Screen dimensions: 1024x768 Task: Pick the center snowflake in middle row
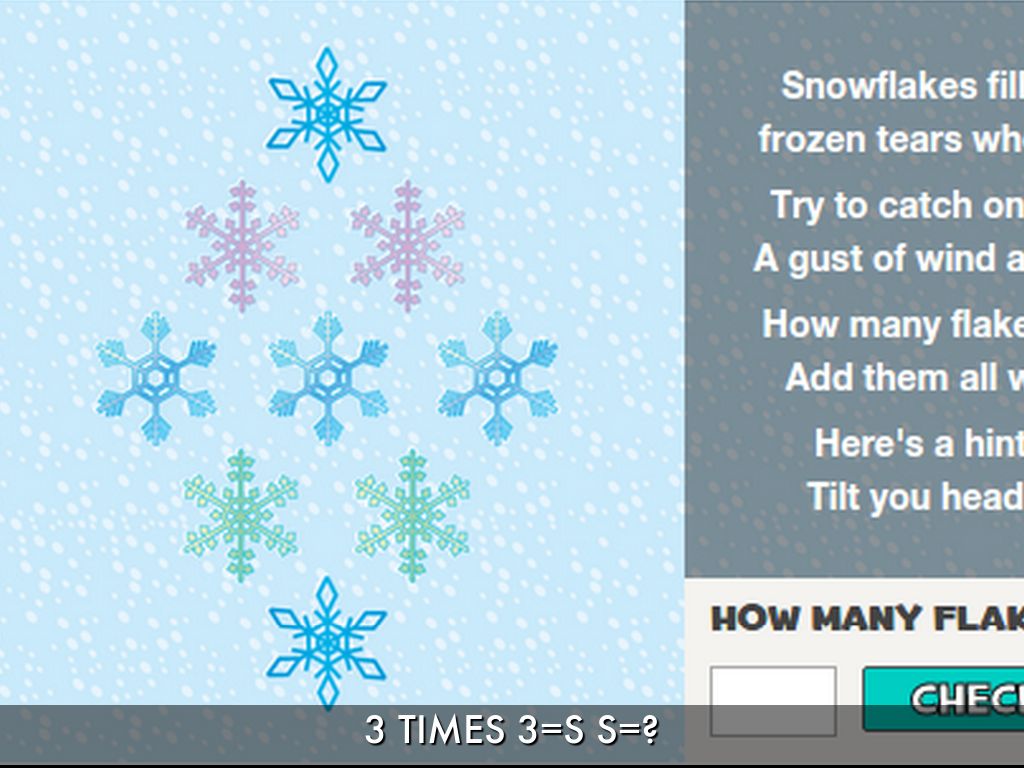(327, 377)
